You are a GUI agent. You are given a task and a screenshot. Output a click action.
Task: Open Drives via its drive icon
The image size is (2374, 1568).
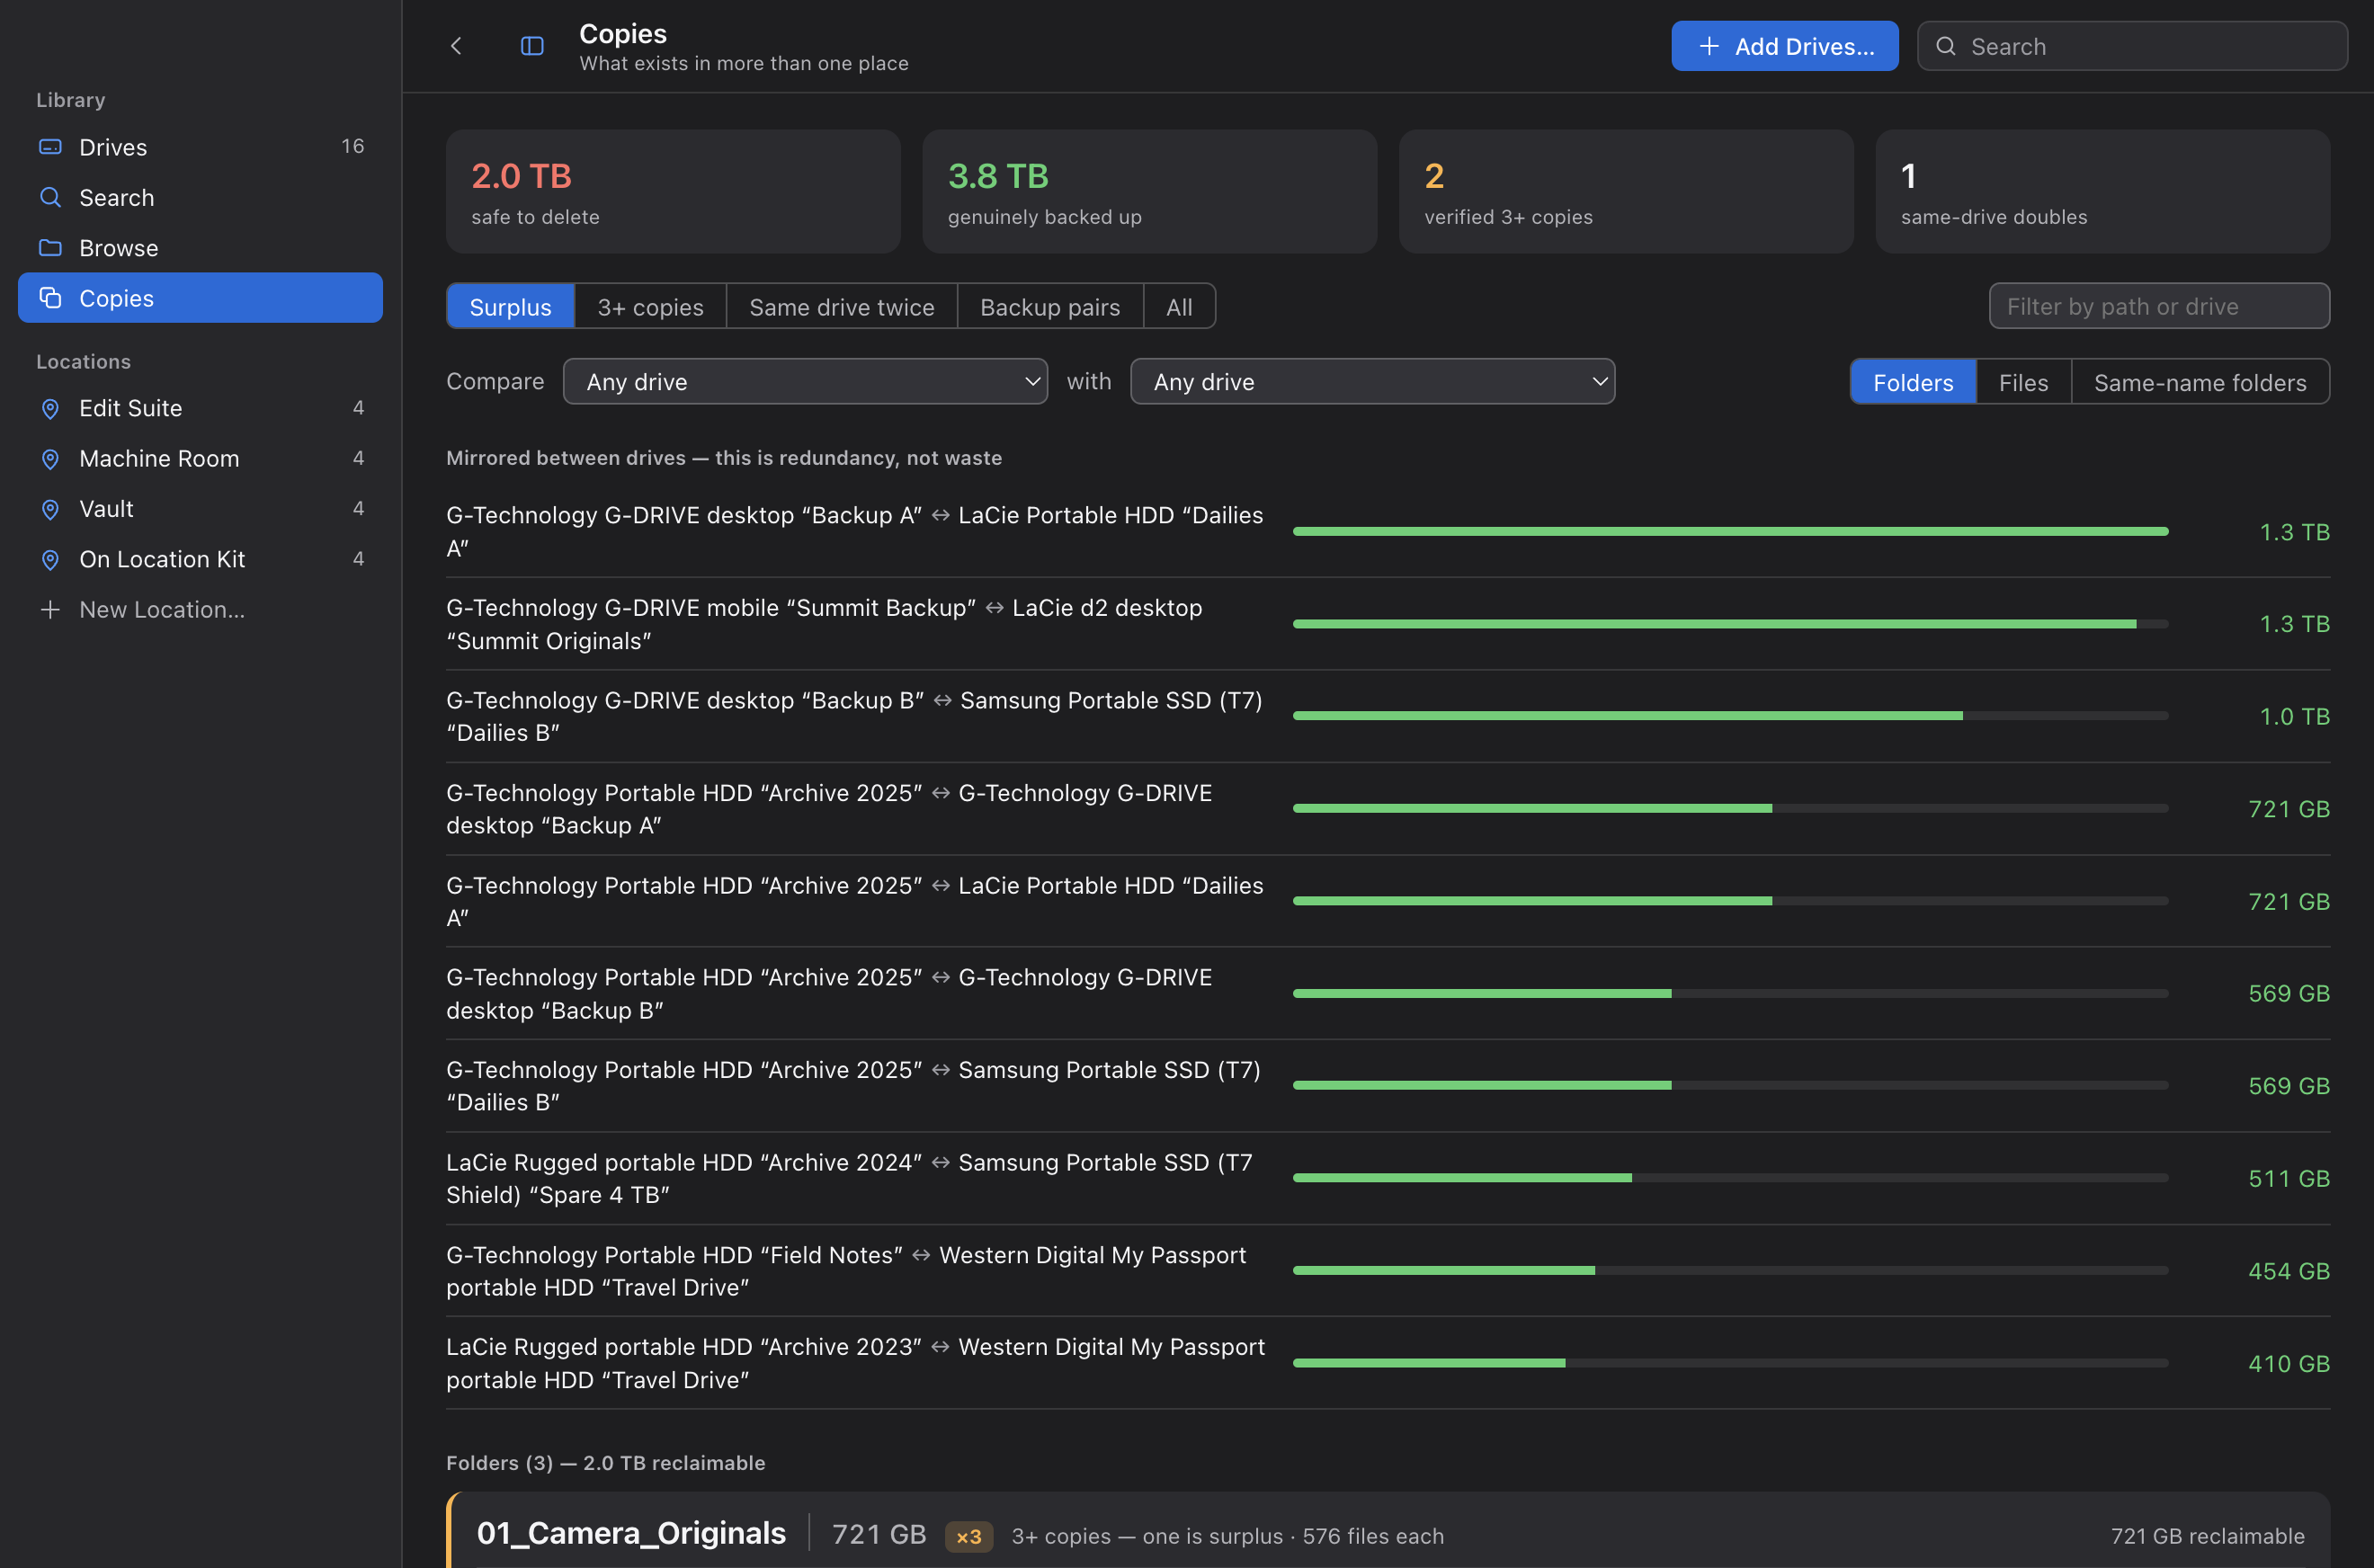tap(50, 147)
